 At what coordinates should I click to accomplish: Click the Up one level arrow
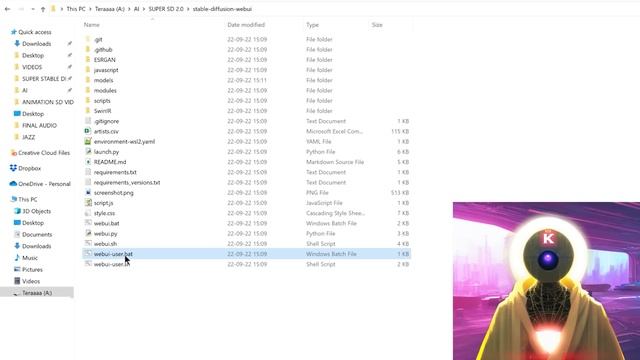tap(43, 9)
